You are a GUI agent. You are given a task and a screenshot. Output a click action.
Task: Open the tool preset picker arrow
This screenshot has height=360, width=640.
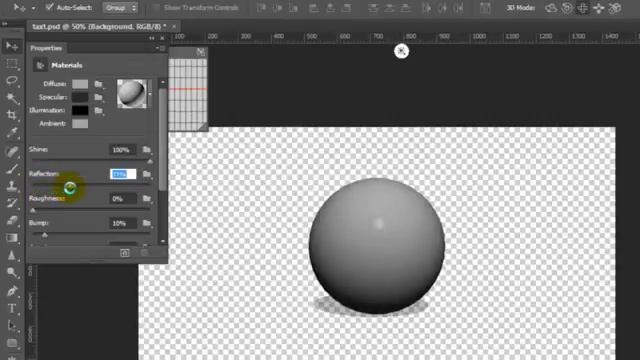pos(33,8)
